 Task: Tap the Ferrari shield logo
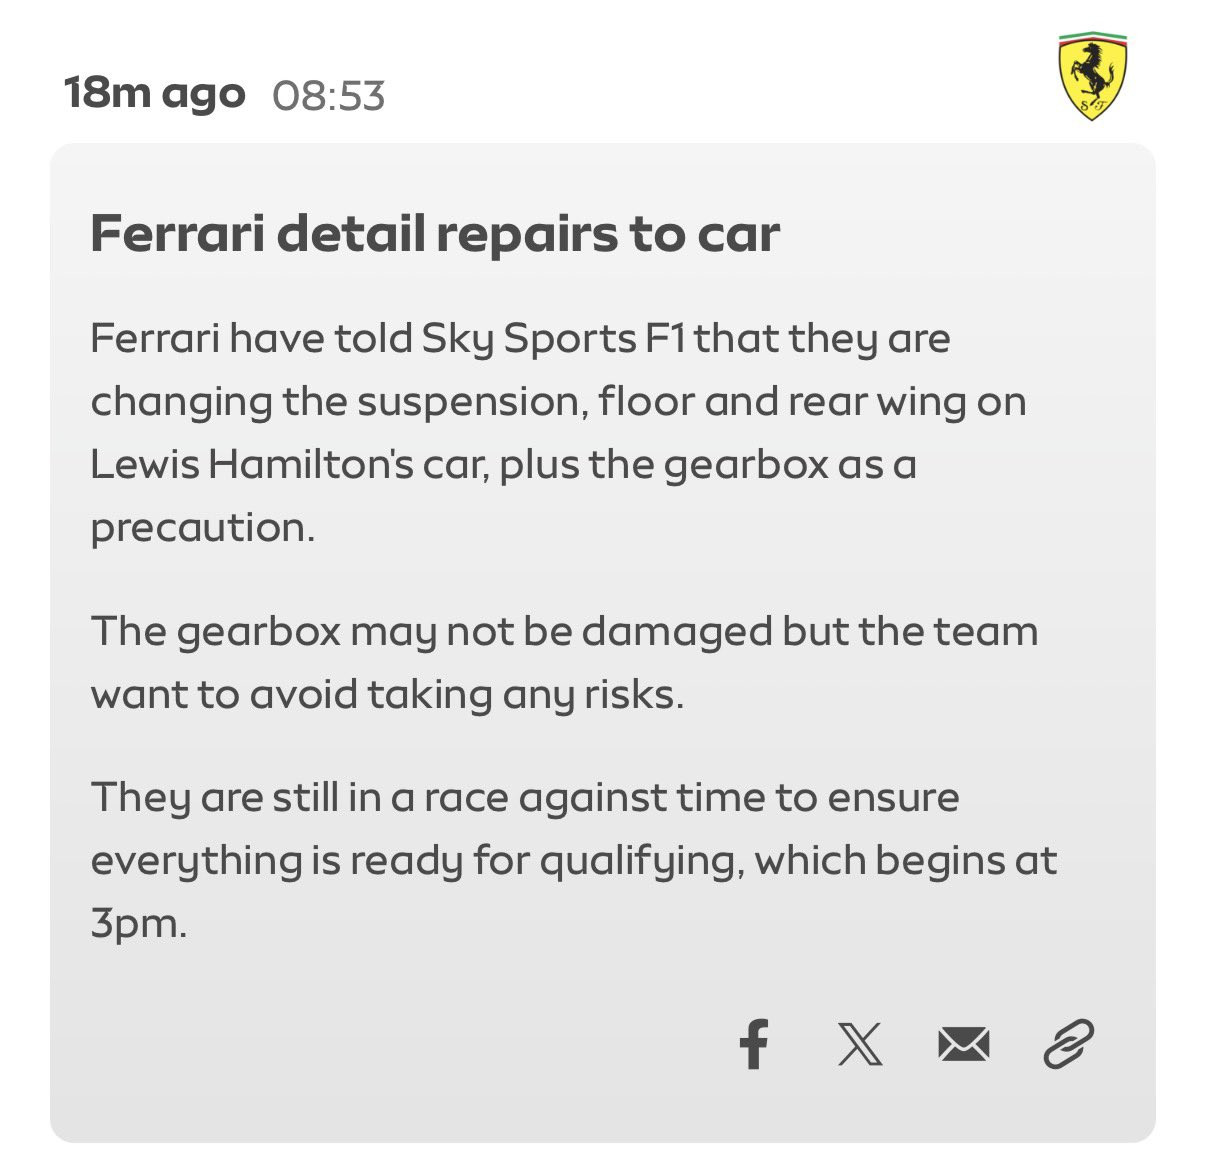tap(1093, 76)
